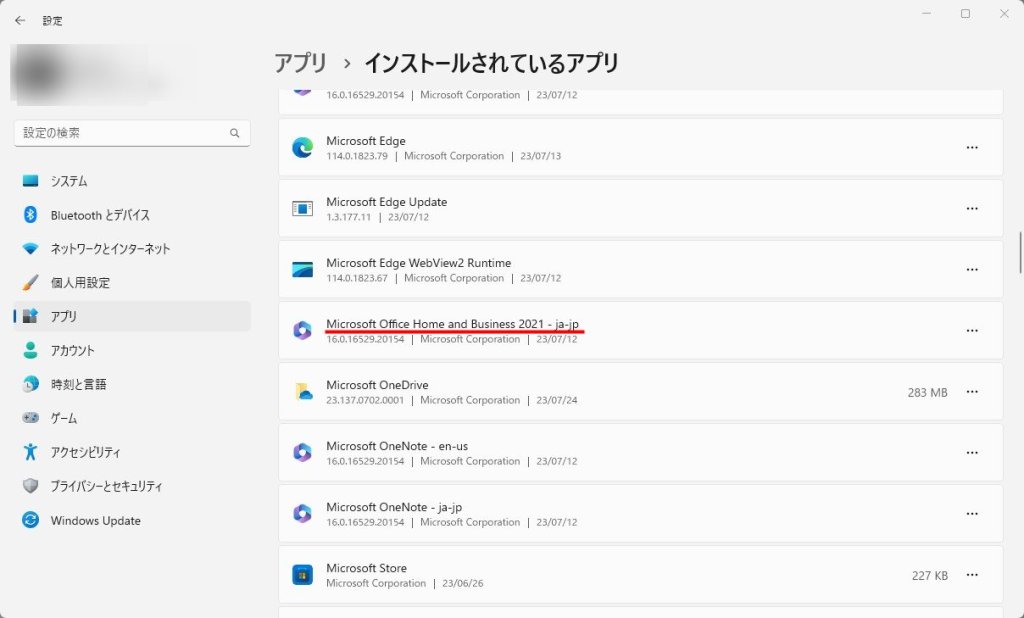
Task: Open ネットワークとインターネット Wi-Fi icon
Action: click(30, 249)
